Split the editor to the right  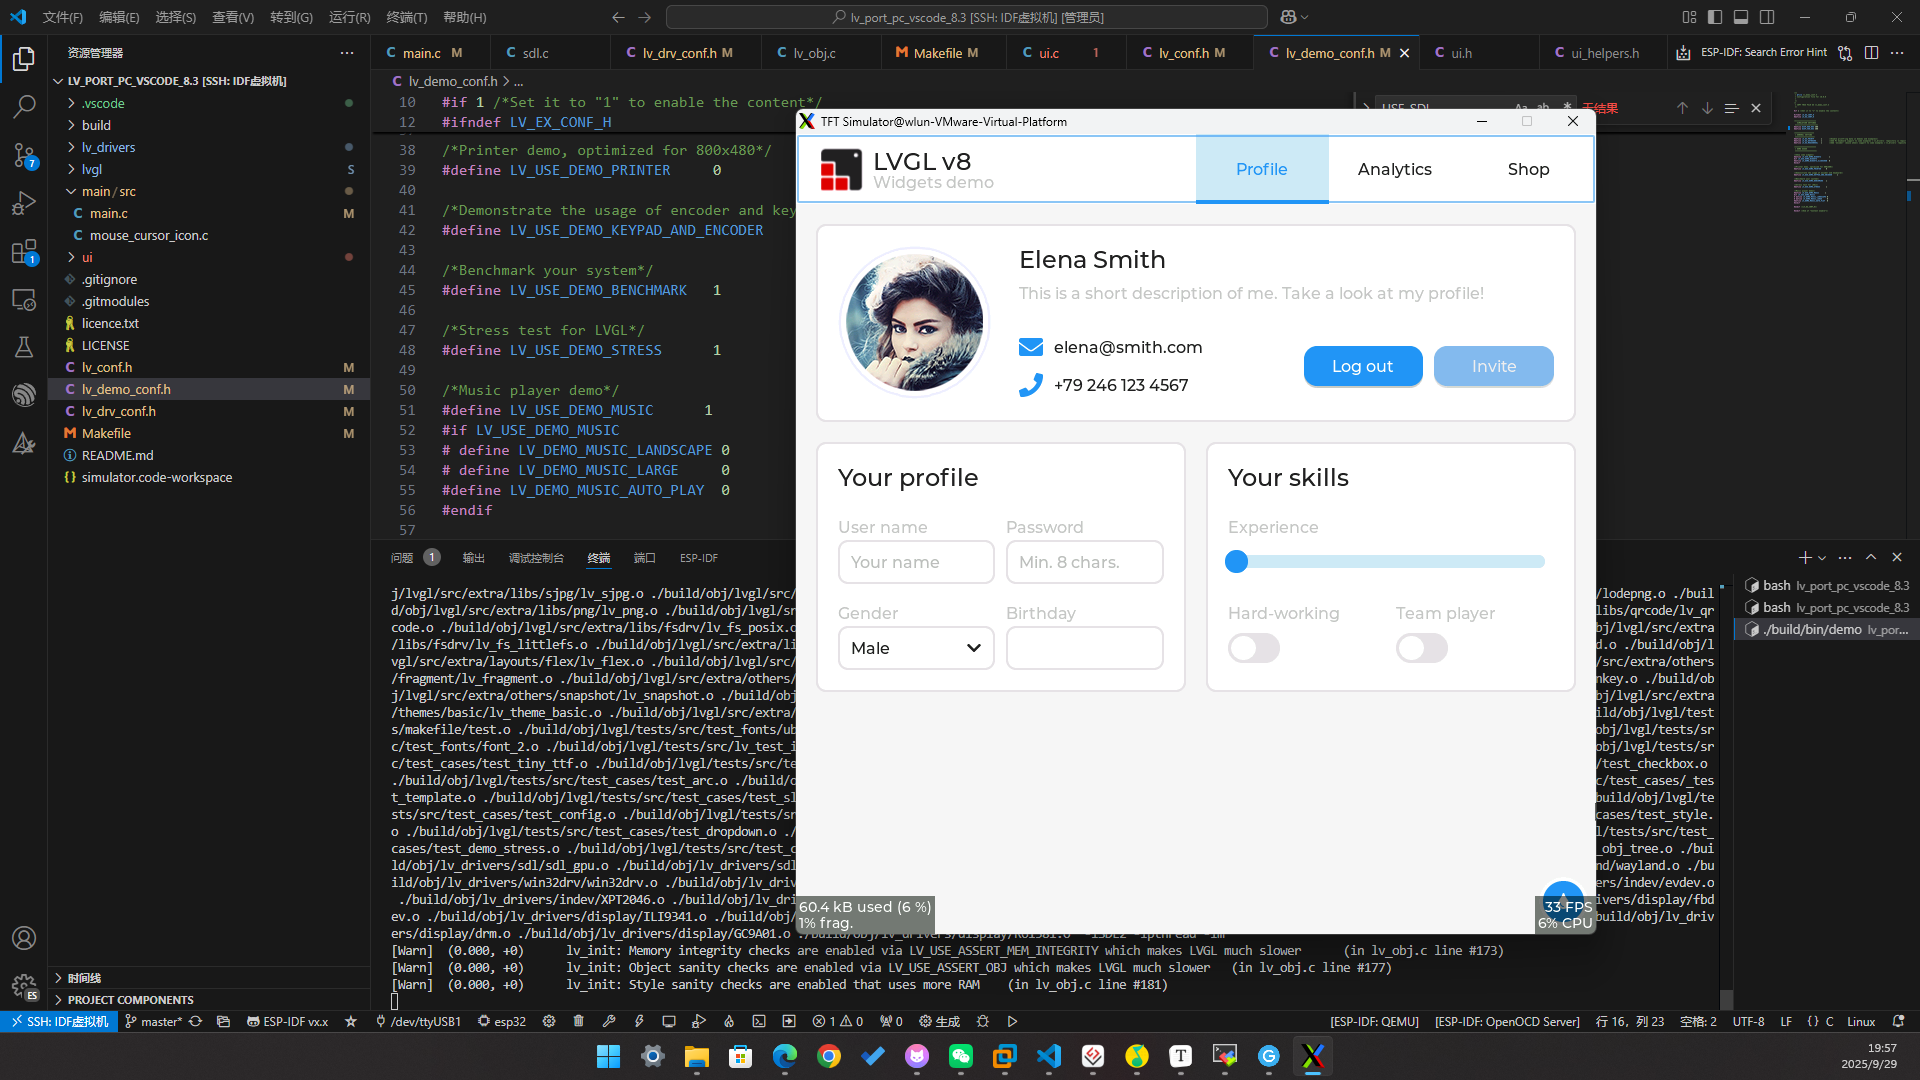(x=1871, y=53)
